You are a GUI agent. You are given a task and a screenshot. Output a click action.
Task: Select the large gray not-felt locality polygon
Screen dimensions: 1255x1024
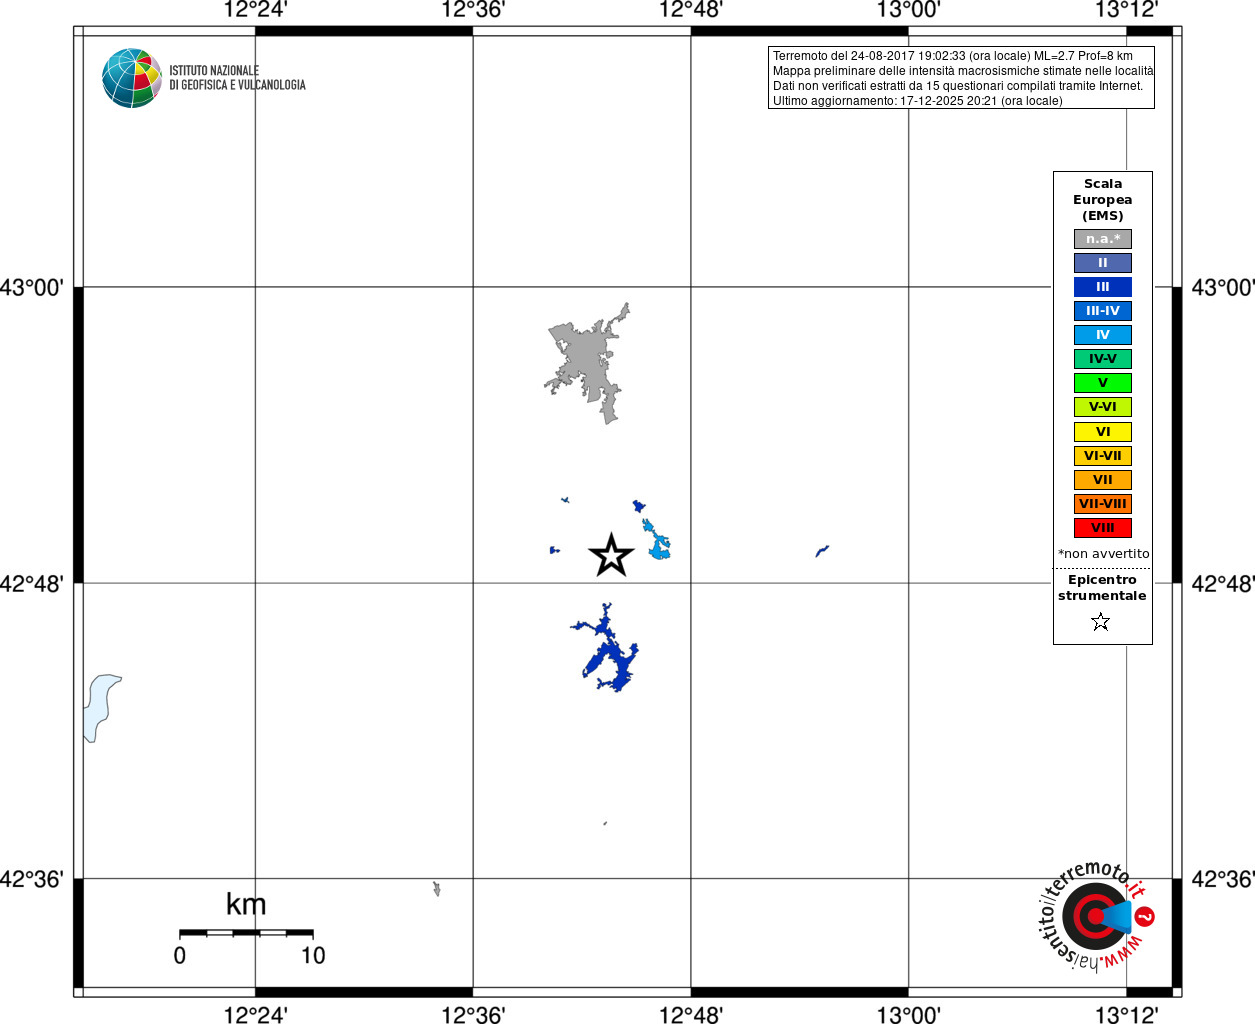tap(588, 364)
